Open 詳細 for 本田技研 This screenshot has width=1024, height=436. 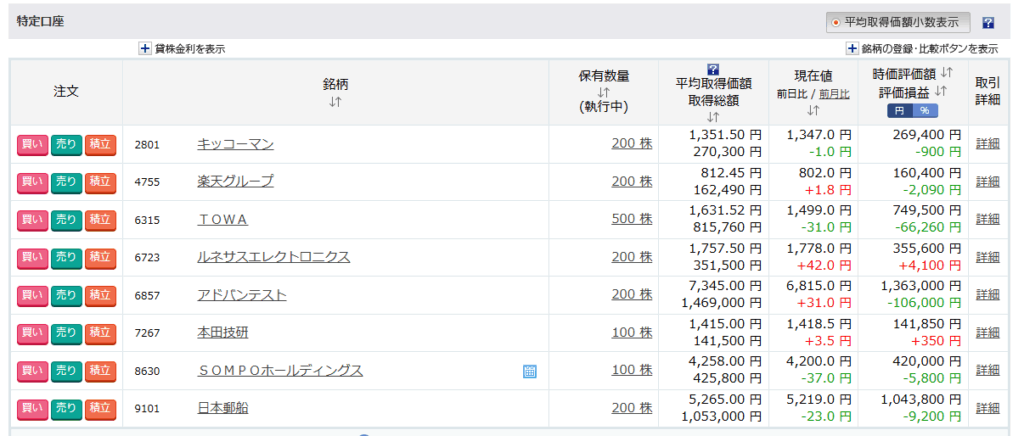pyautogui.click(x=987, y=333)
